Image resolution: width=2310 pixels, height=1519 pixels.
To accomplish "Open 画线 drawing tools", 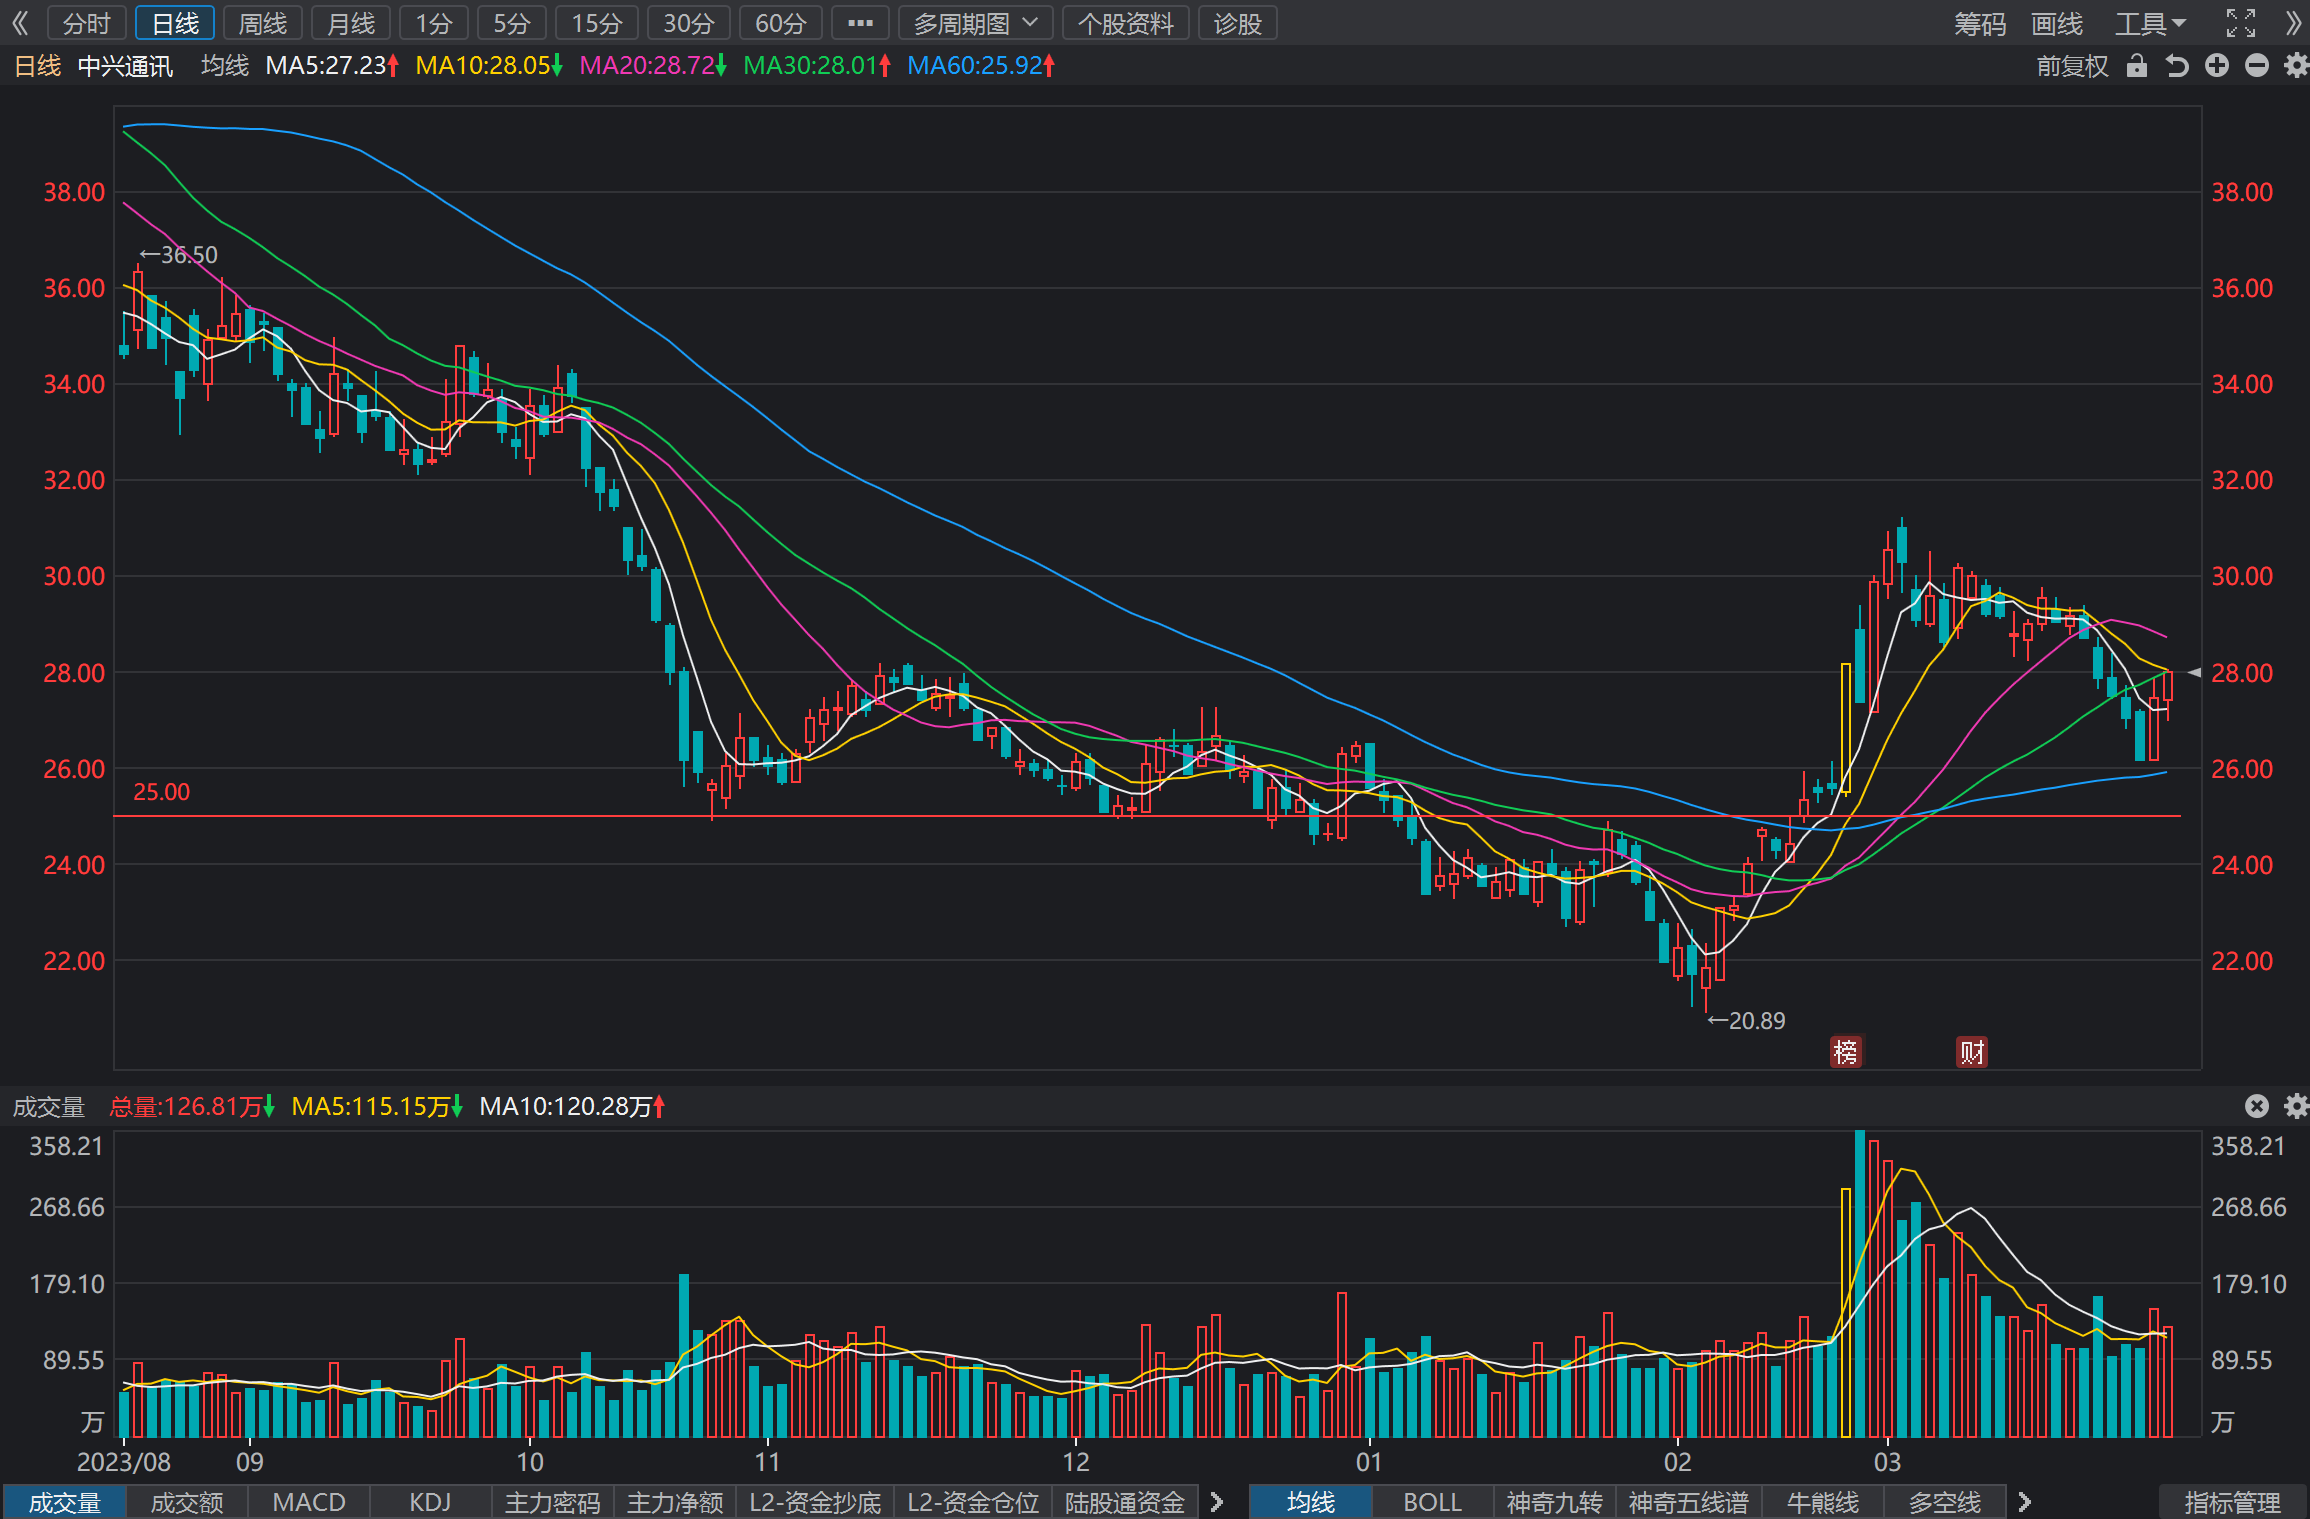I will (x=2057, y=23).
